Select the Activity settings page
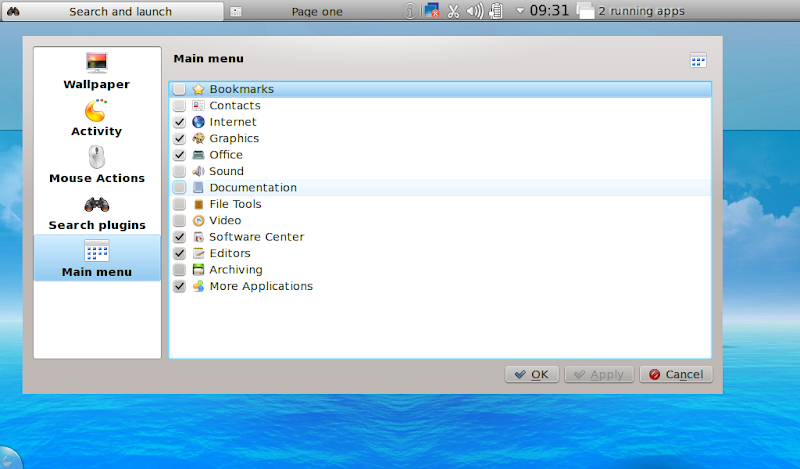Screen dimensions: 800x469 (97, 118)
